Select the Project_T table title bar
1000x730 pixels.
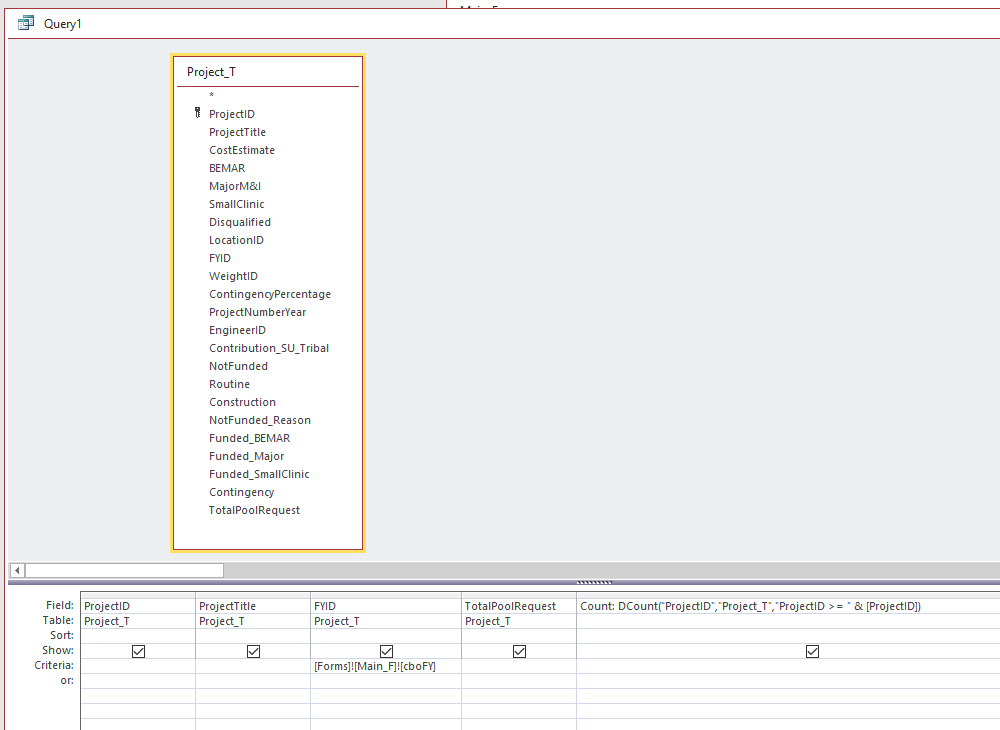268,72
